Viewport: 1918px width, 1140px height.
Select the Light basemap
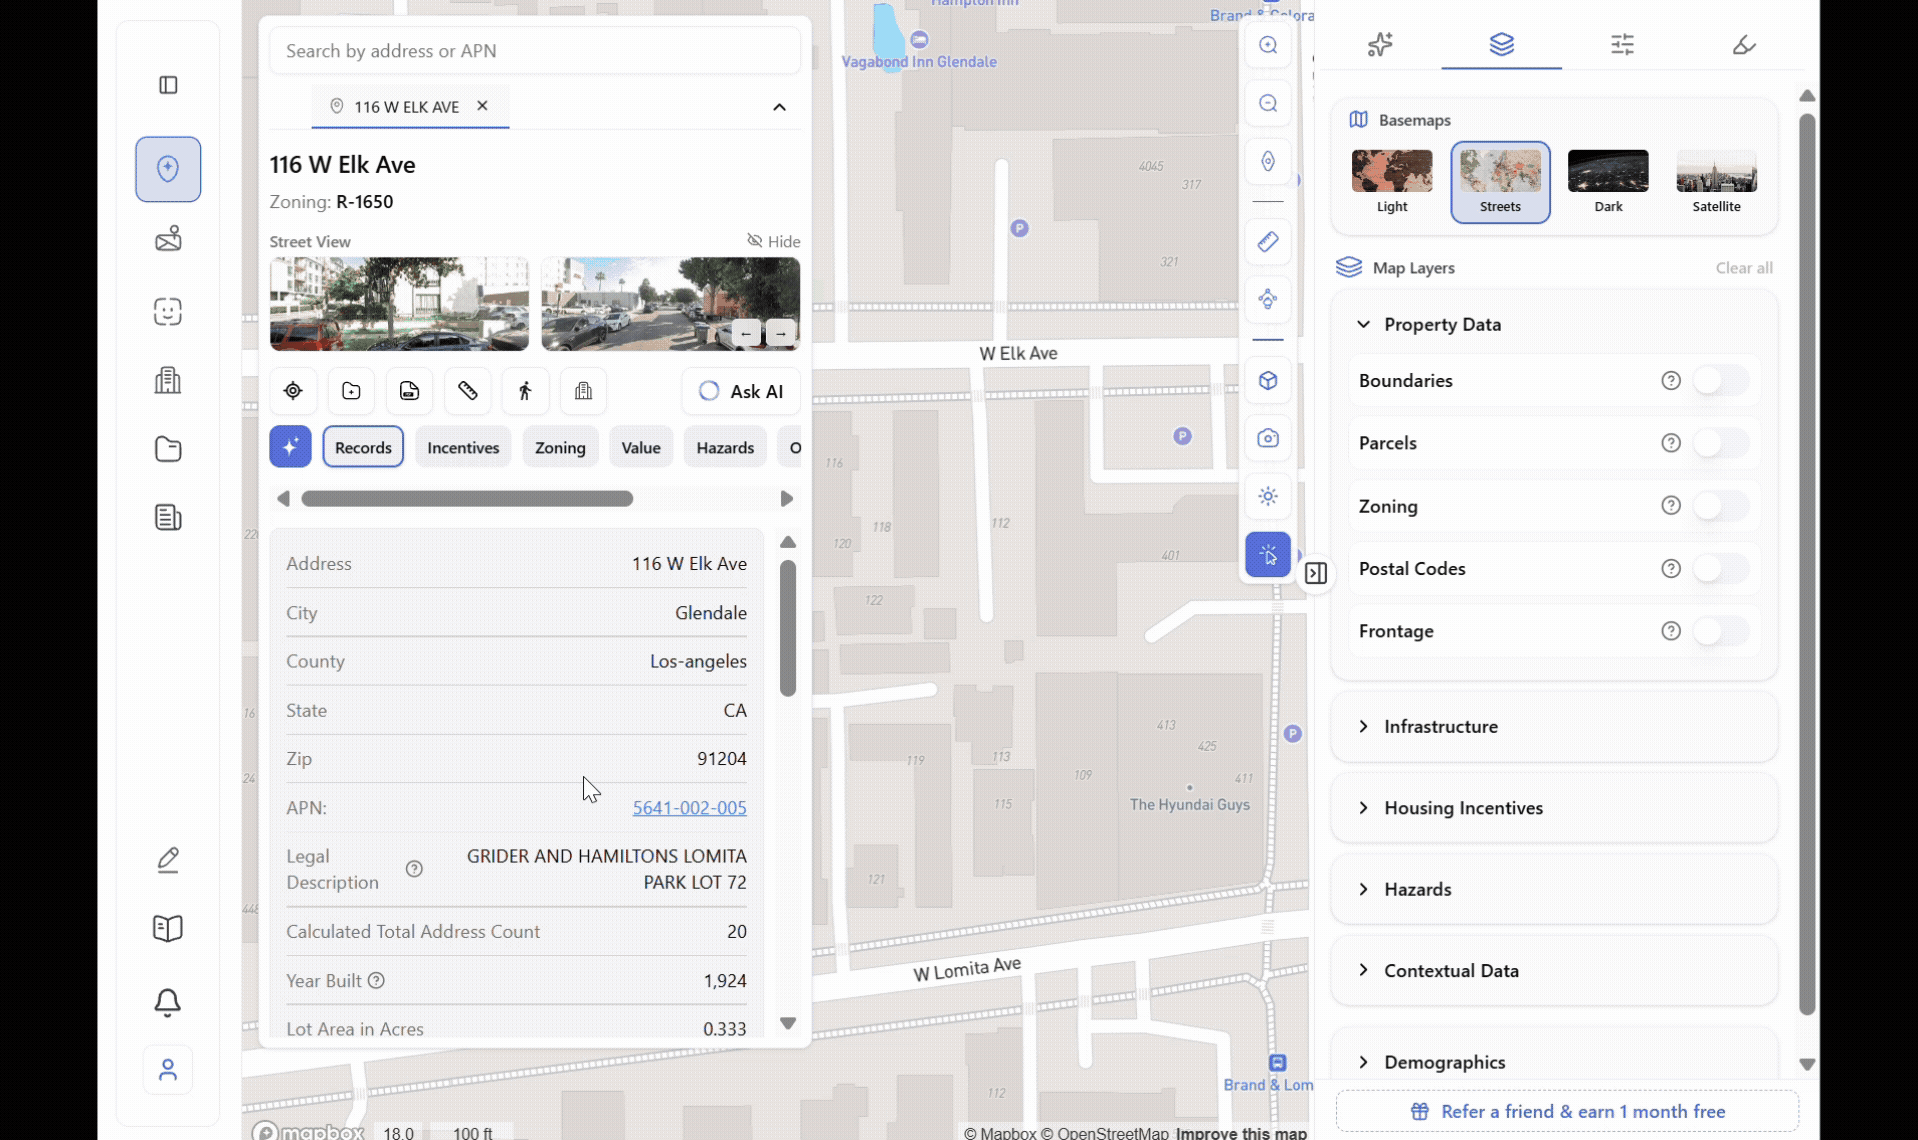tap(1392, 182)
